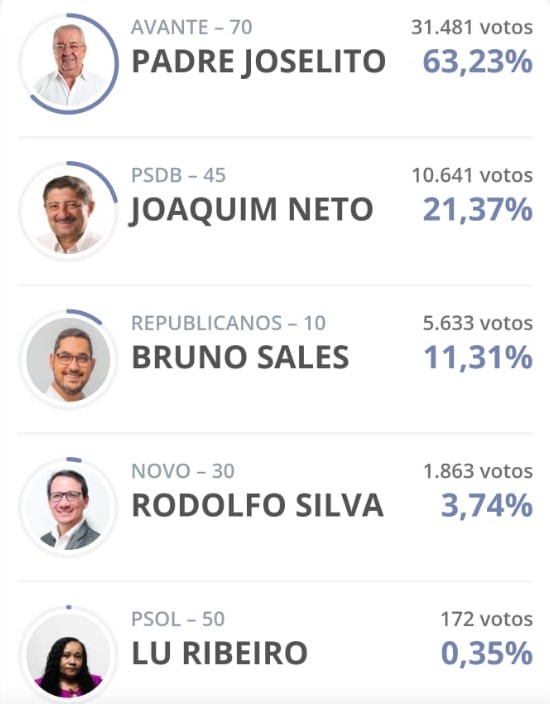Screen dimensions: 550x704
Task: Click the 3,74% percentage result
Action: click(487, 506)
